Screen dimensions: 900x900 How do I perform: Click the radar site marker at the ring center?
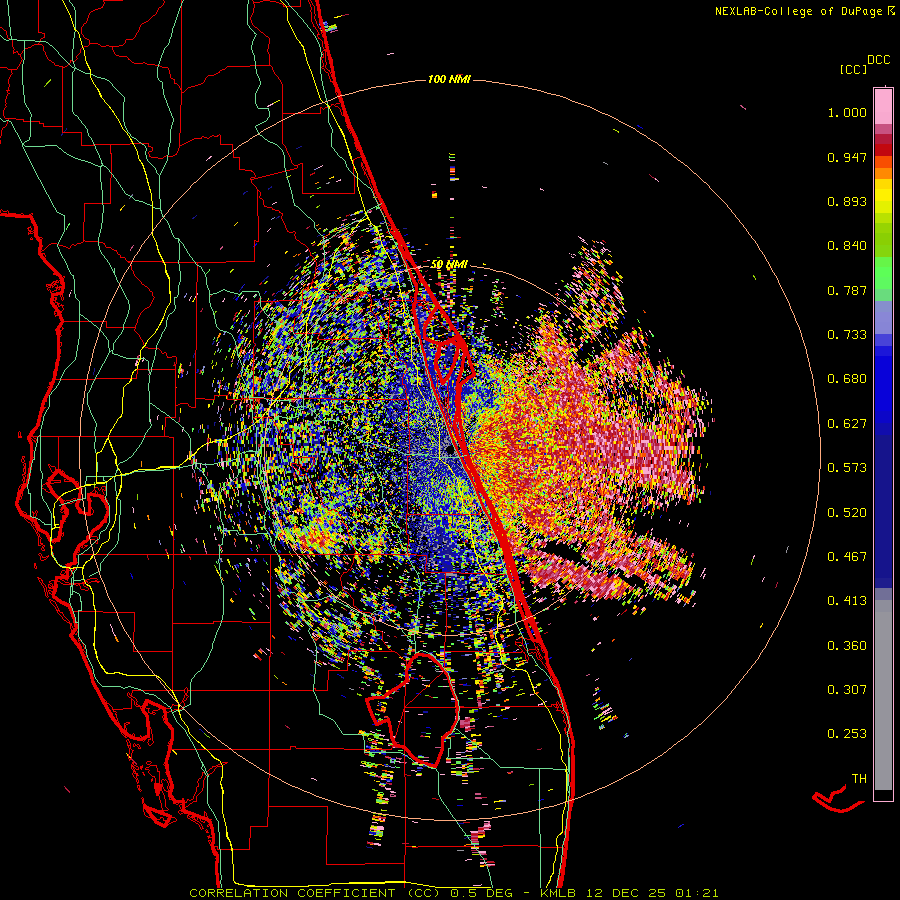[x=450, y=452]
